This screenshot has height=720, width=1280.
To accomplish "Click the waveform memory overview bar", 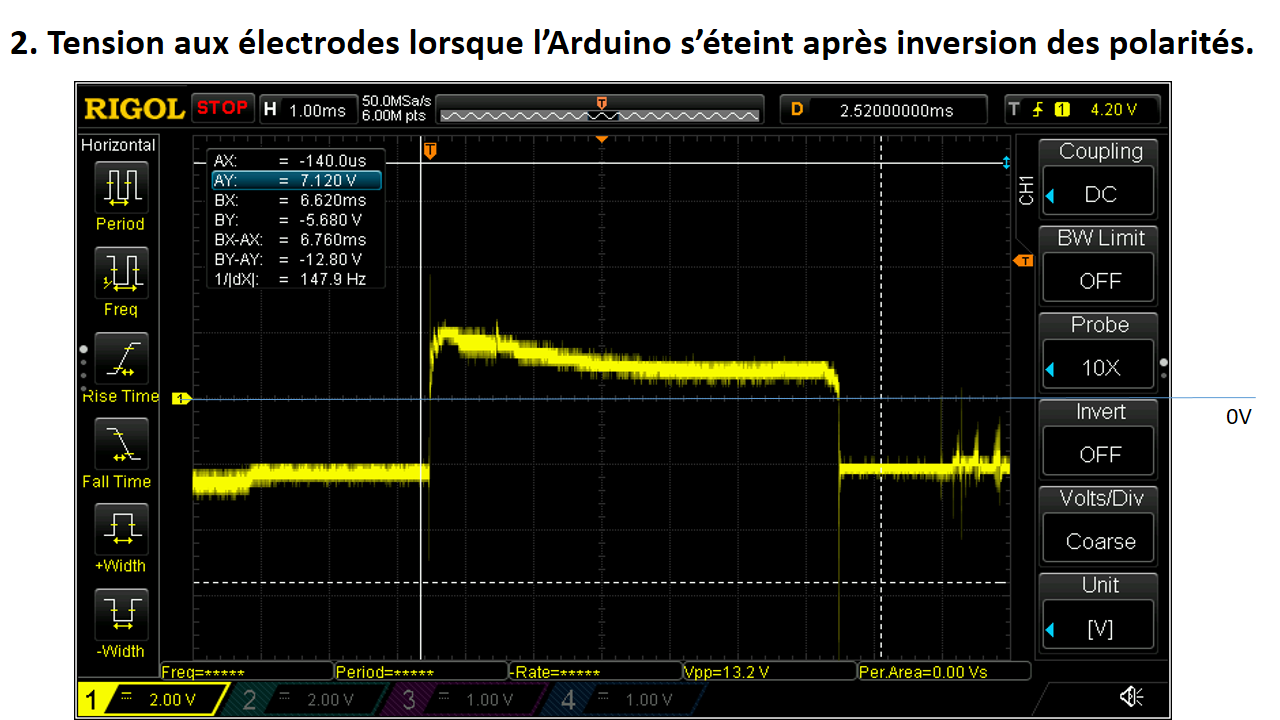I will coord(601,111).
